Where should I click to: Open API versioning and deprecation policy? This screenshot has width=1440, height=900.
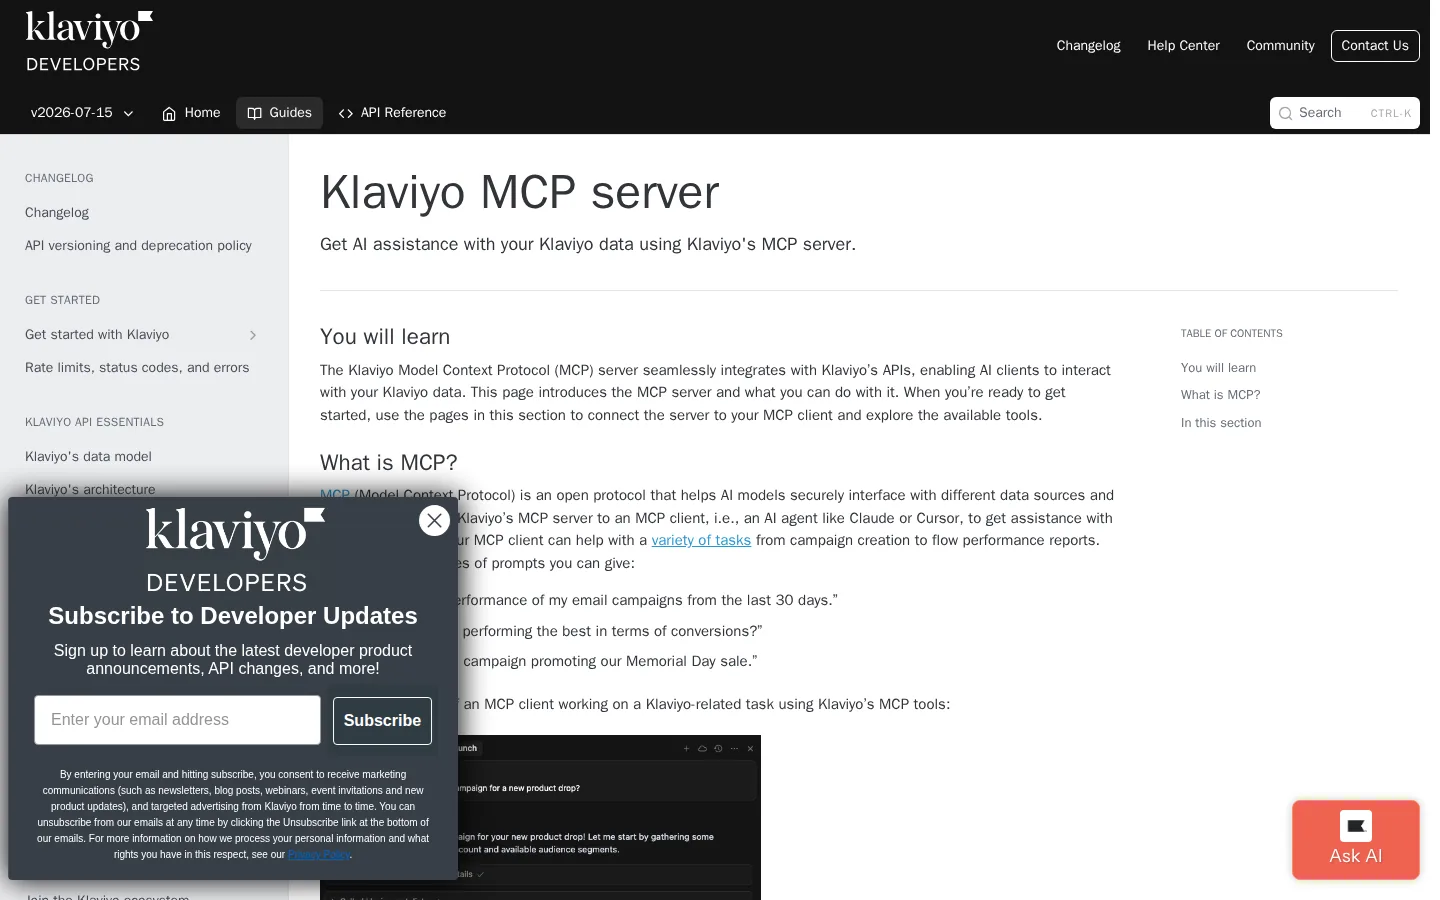pyautogui.click(x=138, y=246)
